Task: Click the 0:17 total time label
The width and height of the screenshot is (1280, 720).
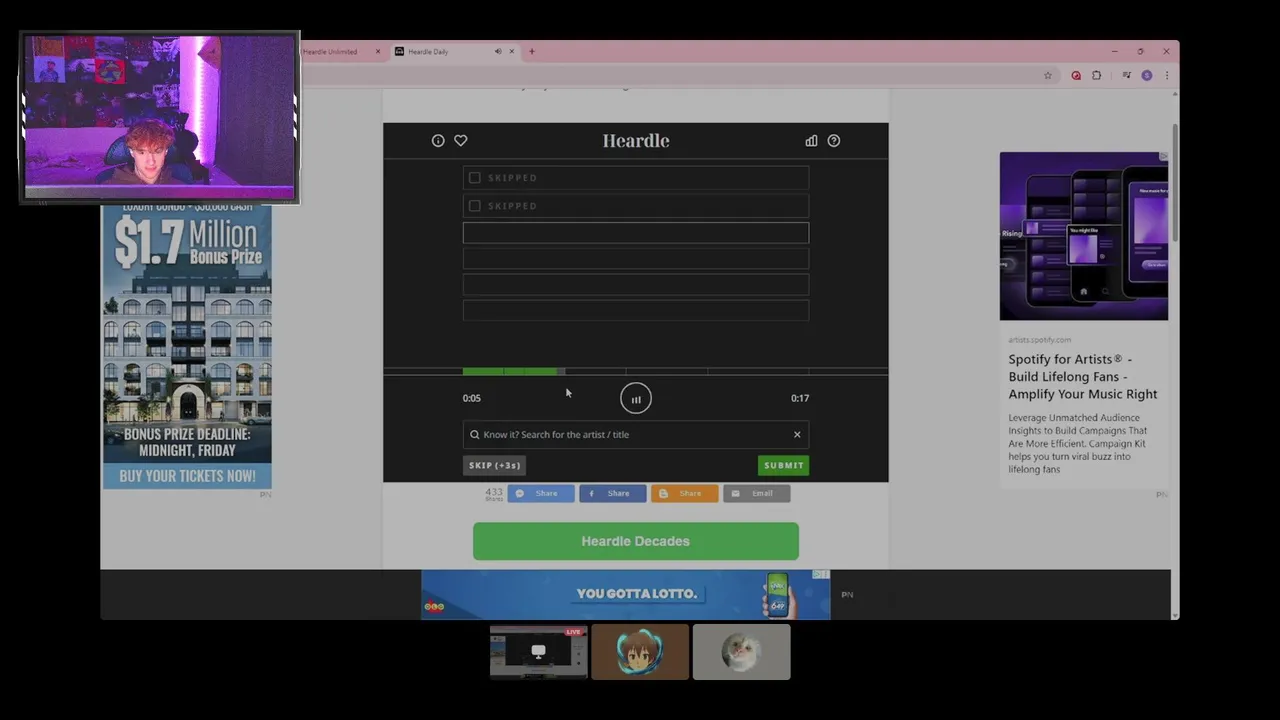Action: click(800, 398)
